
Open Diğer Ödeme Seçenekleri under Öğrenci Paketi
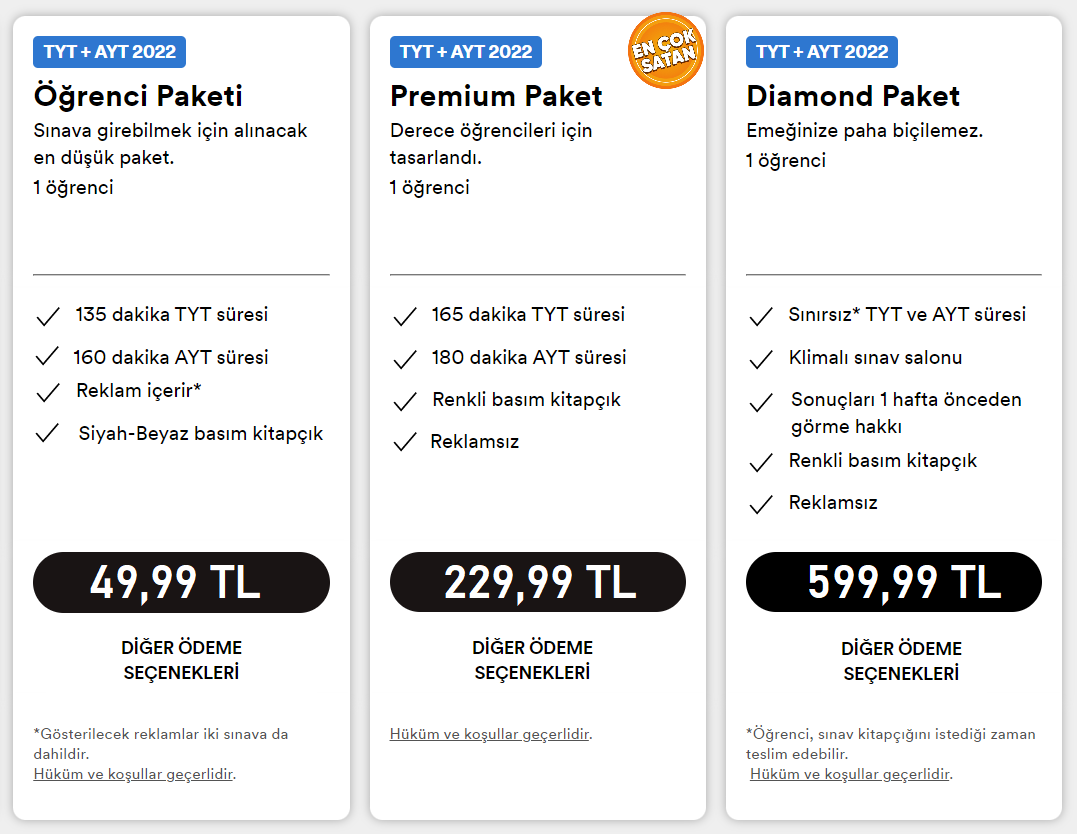point(181,660)
